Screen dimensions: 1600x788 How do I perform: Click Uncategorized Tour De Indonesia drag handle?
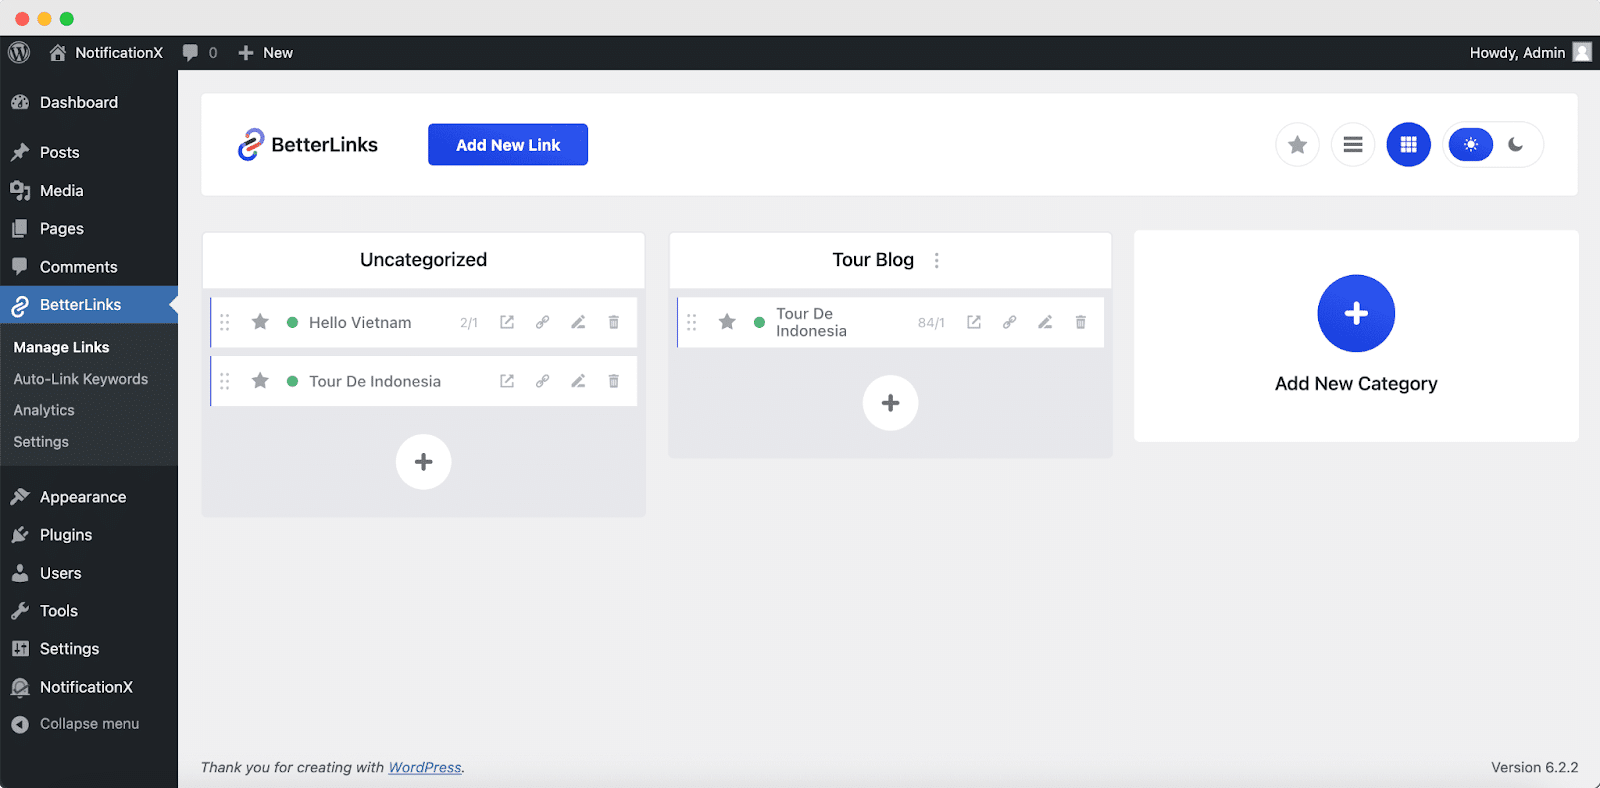(225, 381)
